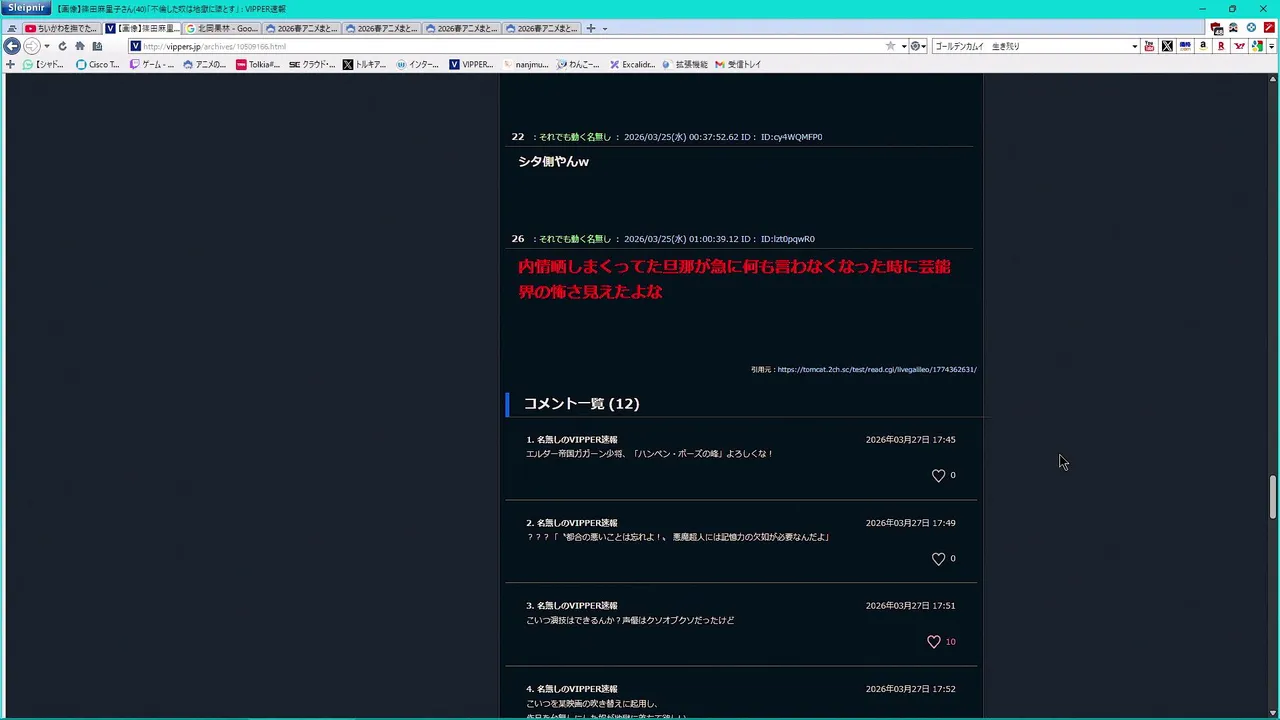Viewport: 1280px width, 720px height.
Task: Go back to the previous page
Action: point(12,46)
